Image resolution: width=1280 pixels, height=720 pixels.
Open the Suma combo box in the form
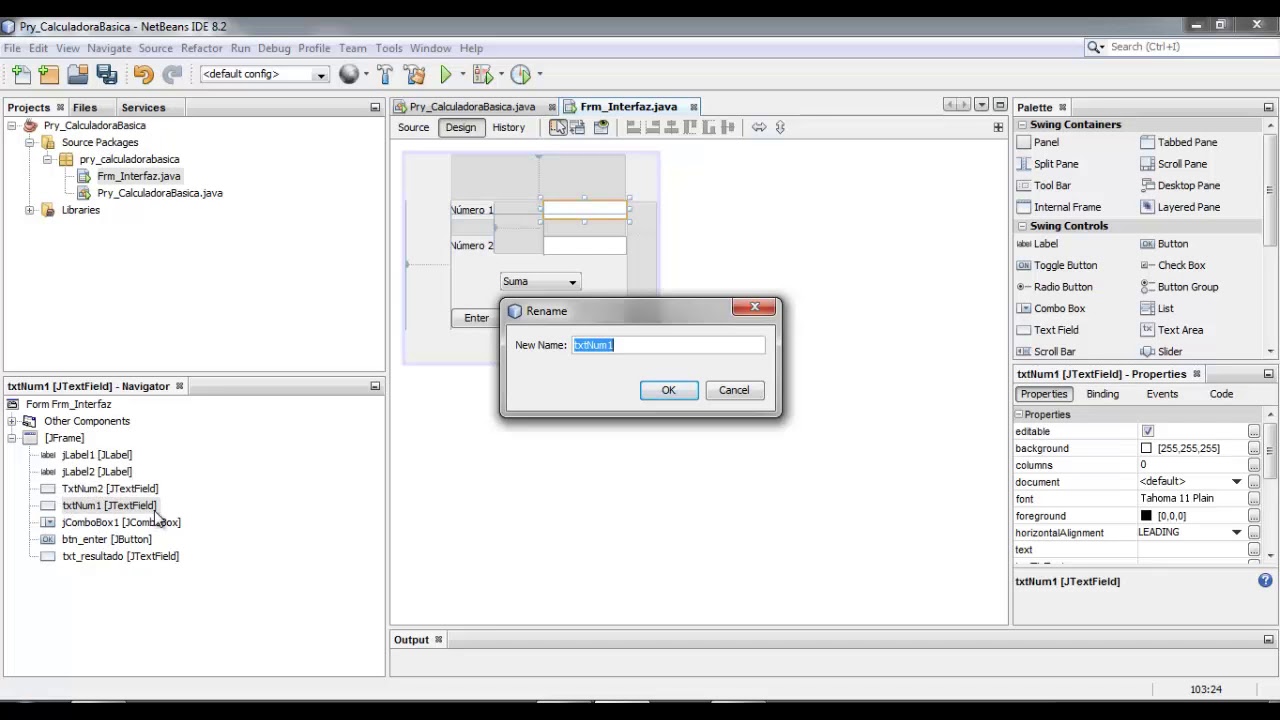click(x=540, y=281)
